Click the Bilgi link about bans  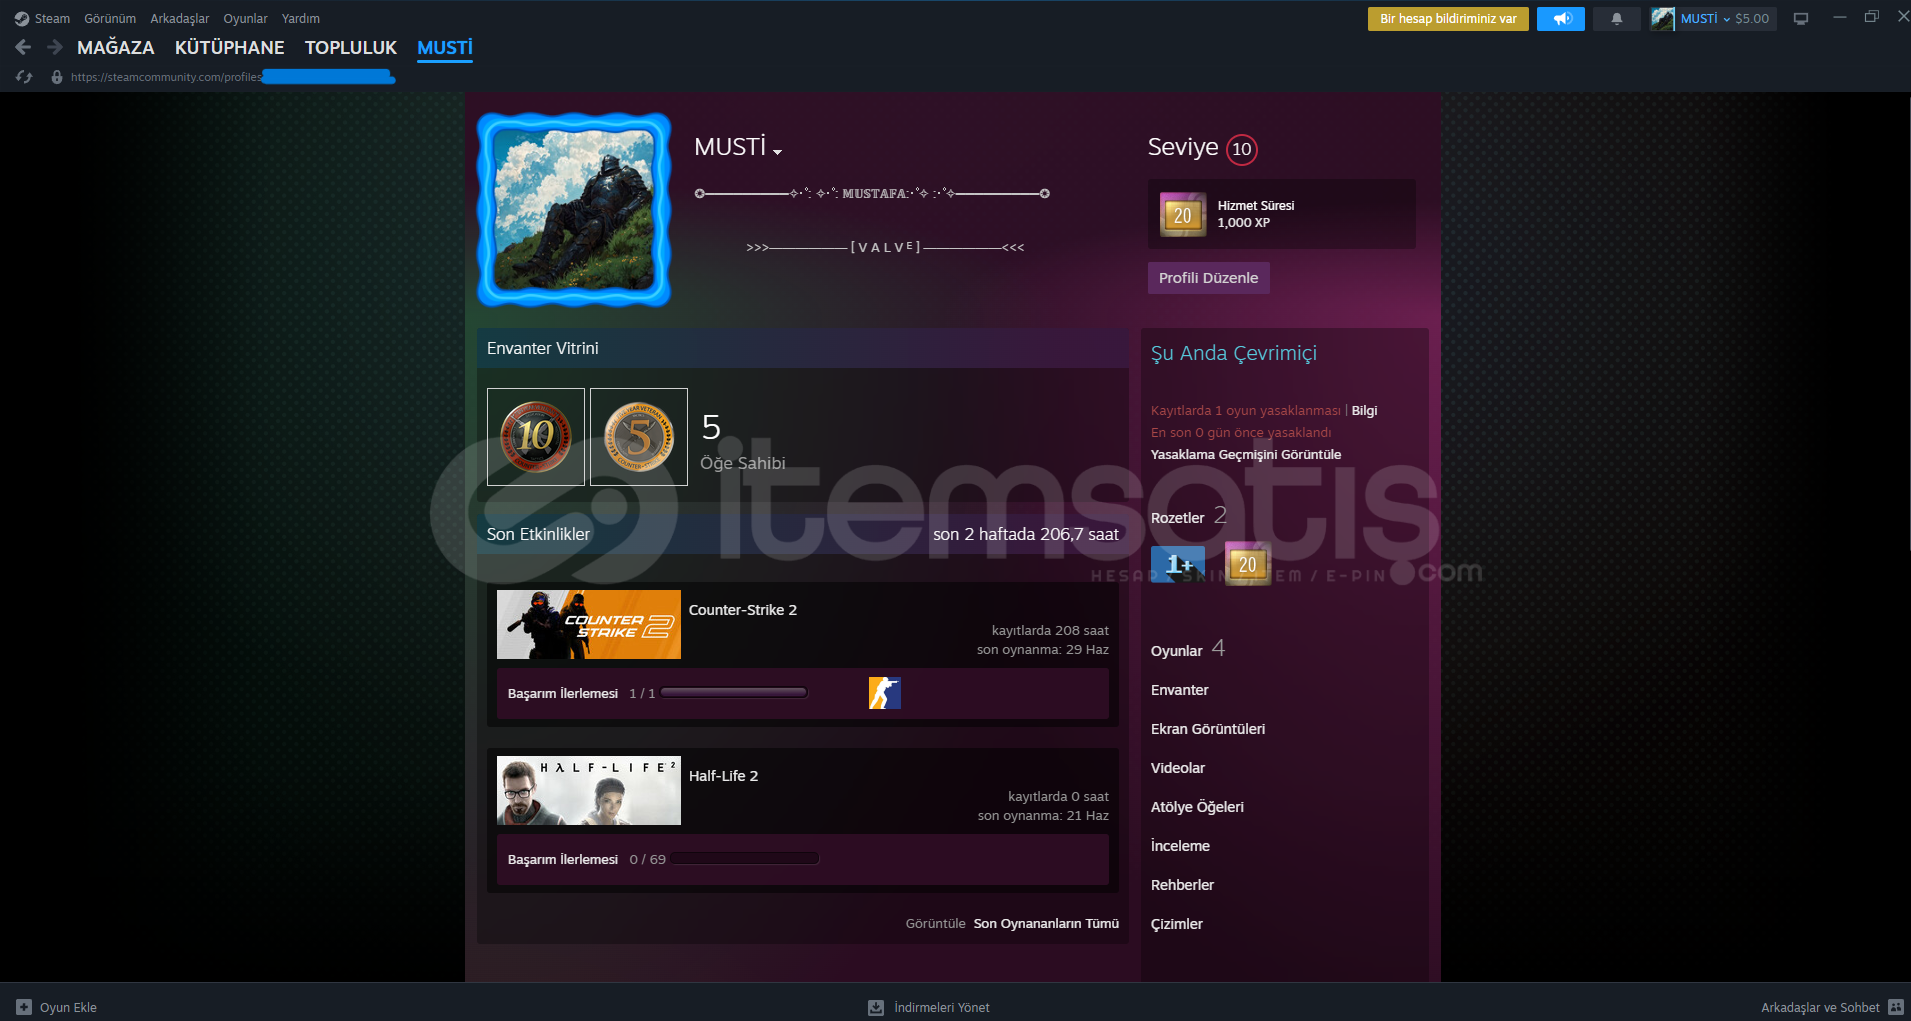point(1364,411)
